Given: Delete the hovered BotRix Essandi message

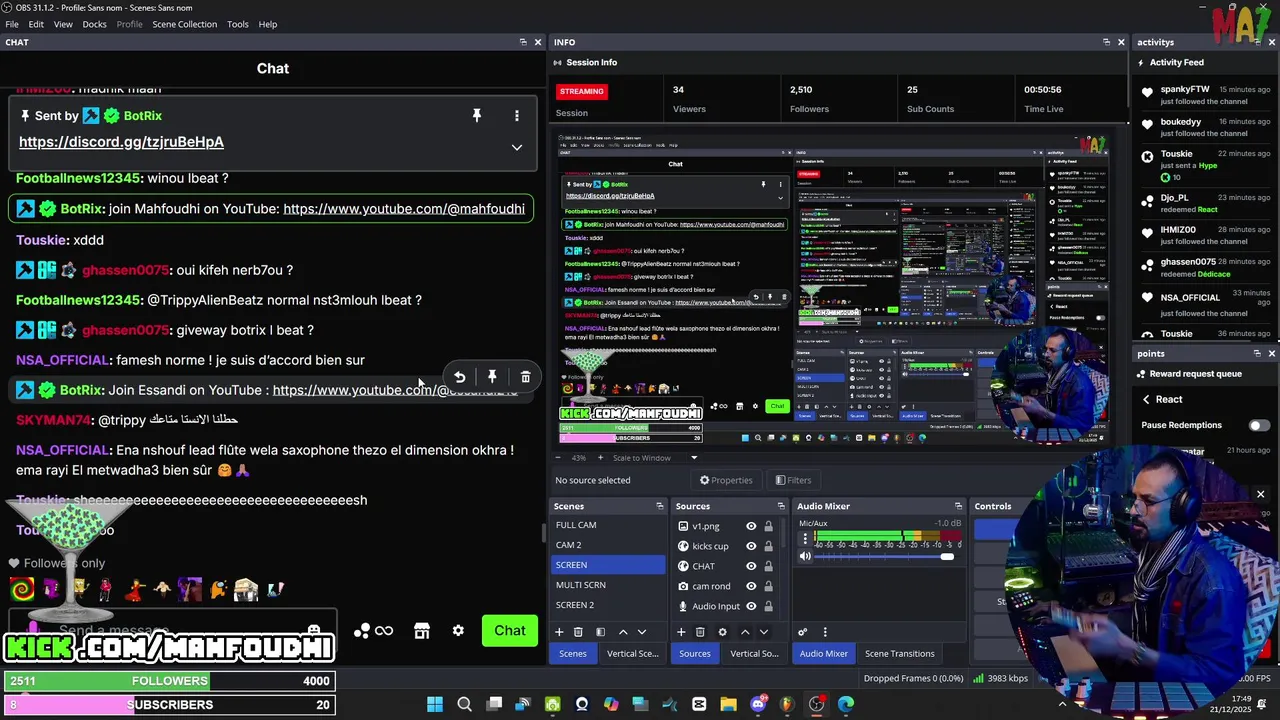Looking at the screenshot, I should coord(525,377).
